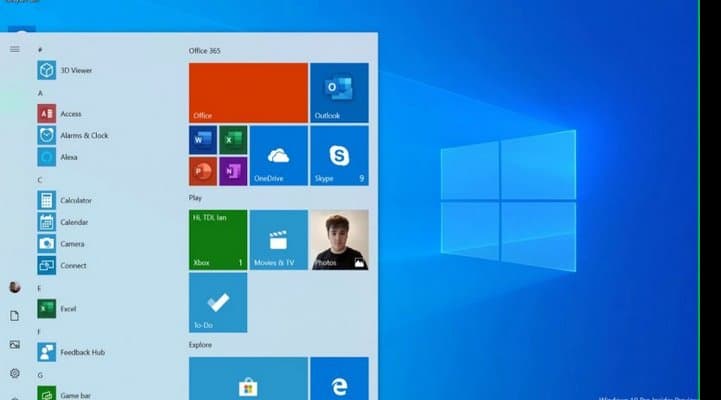Screen dimensions: 721x400
Task: Launch Excel from the app list
Action: click(57, 309)
